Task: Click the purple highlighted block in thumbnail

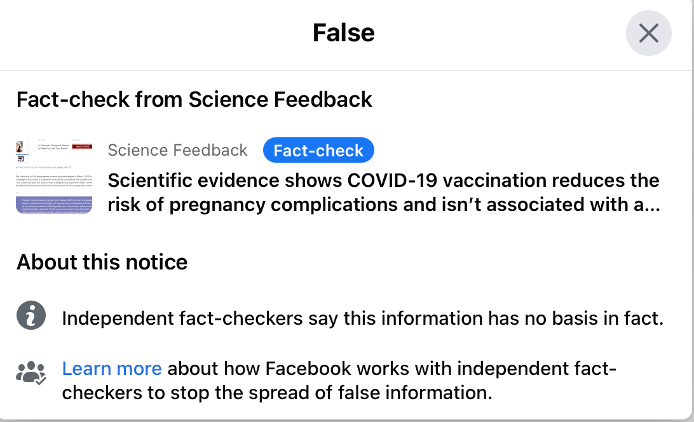Action: [x=55, y=202]
